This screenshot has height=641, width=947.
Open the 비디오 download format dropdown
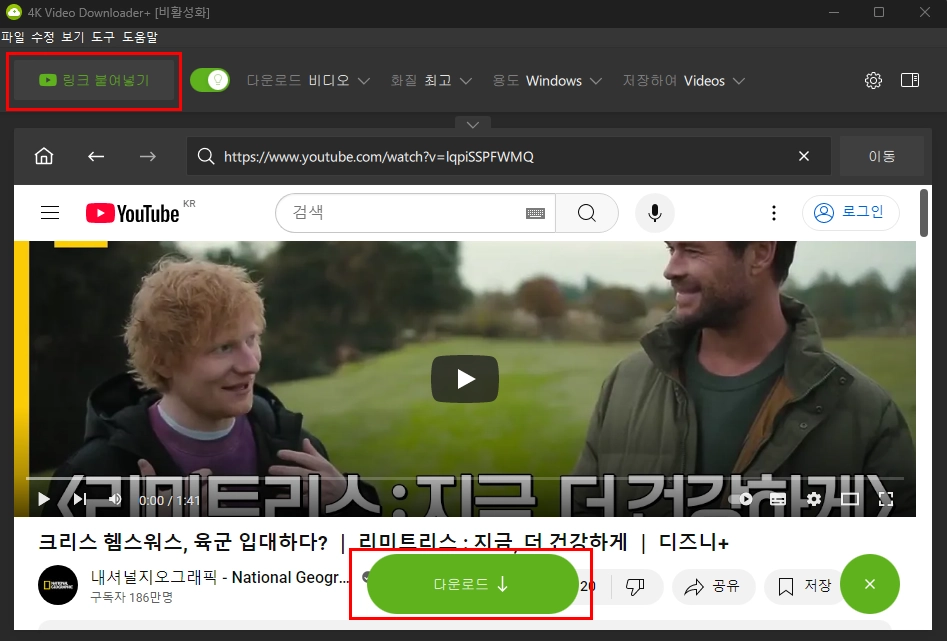pos(339,80)
